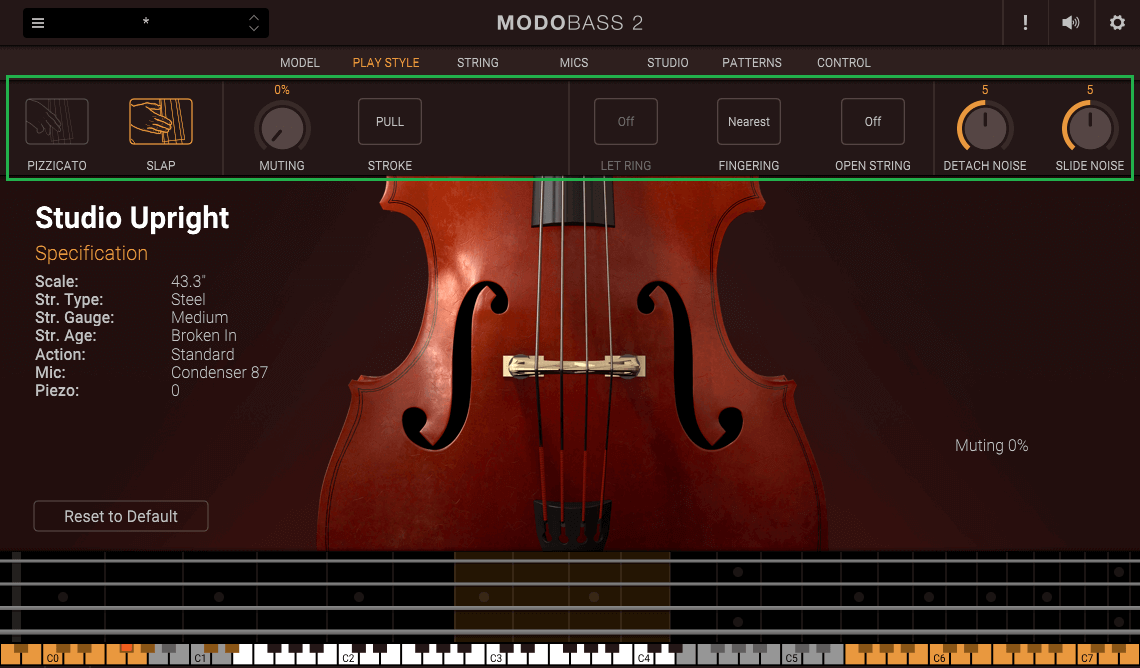Click the Specification heading
1140x668 pixels.
92,253
